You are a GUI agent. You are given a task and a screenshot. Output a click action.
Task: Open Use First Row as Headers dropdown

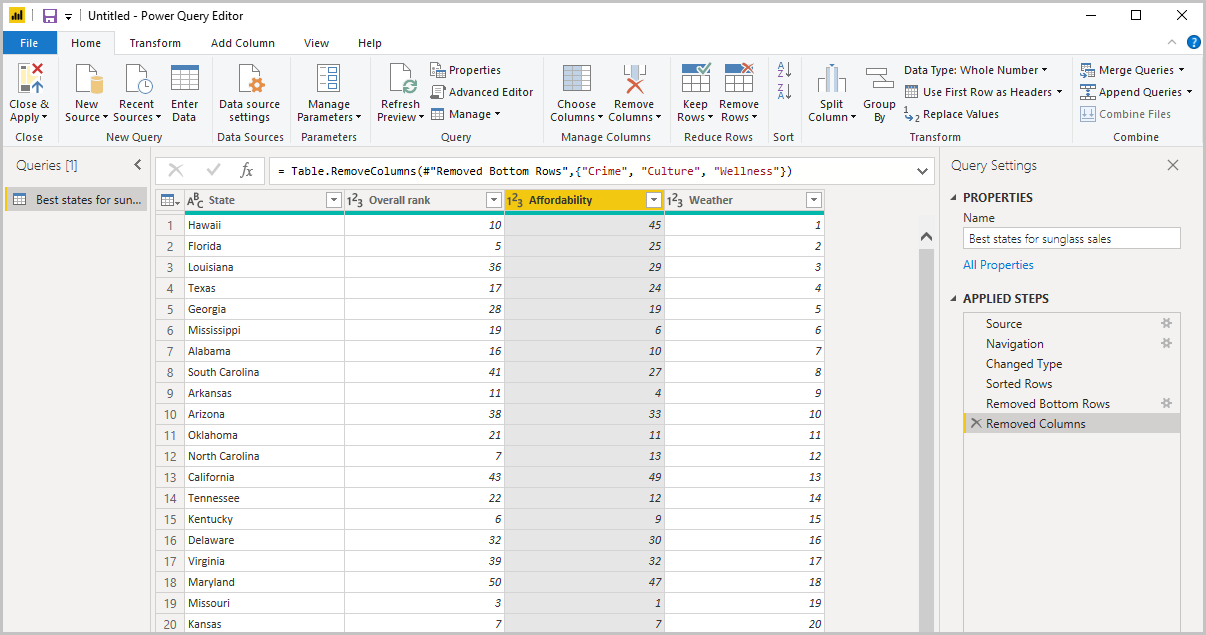(x=984, y=92)
